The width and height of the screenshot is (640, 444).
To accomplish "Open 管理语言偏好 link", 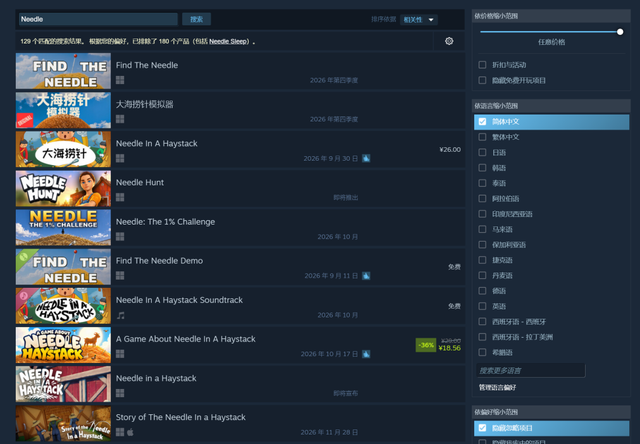I will coord(497,387).
